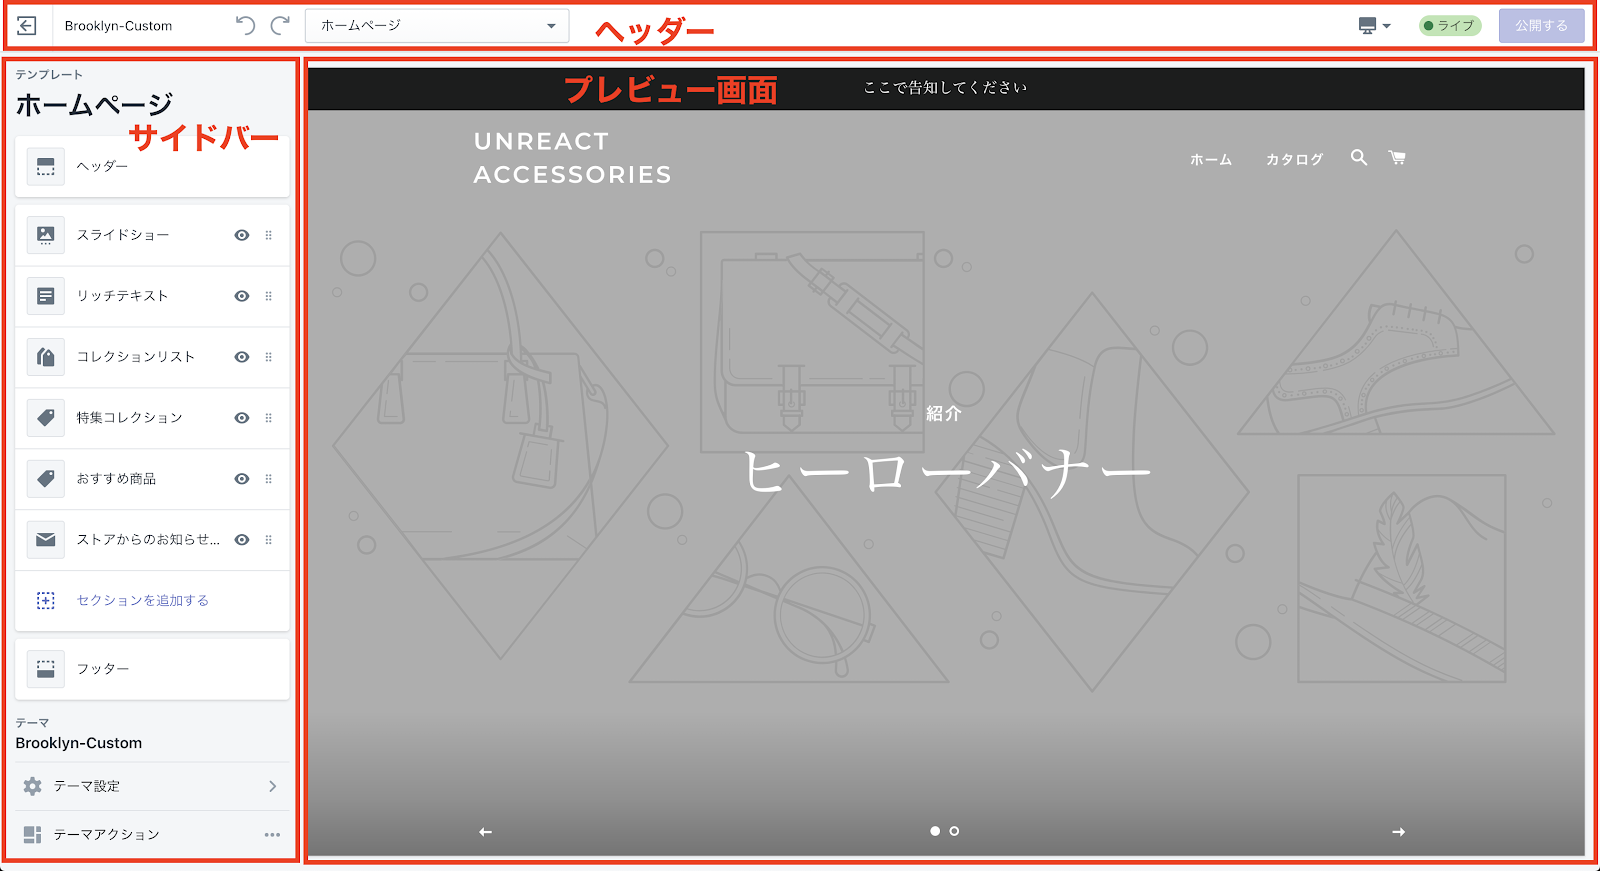Viewport: 1600px width, 871px height.
Task: Click the セクションを追加する link
Action: tap(142, 601)
